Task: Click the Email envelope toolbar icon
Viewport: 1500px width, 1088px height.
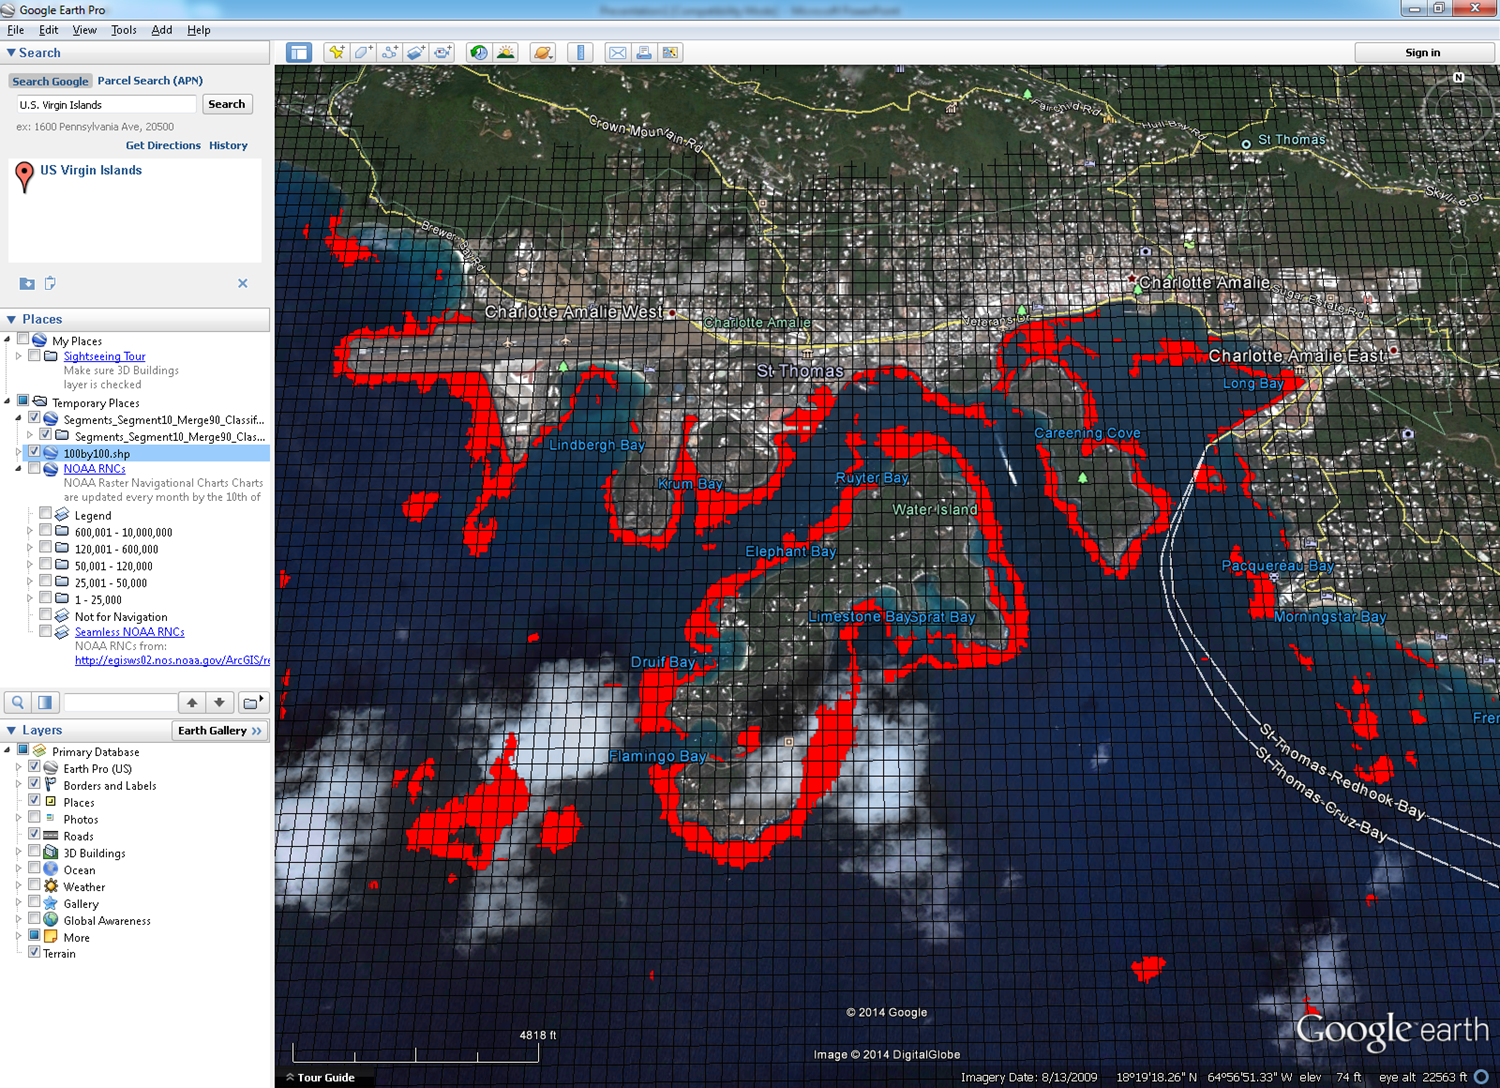Action: tap(618, 53)
